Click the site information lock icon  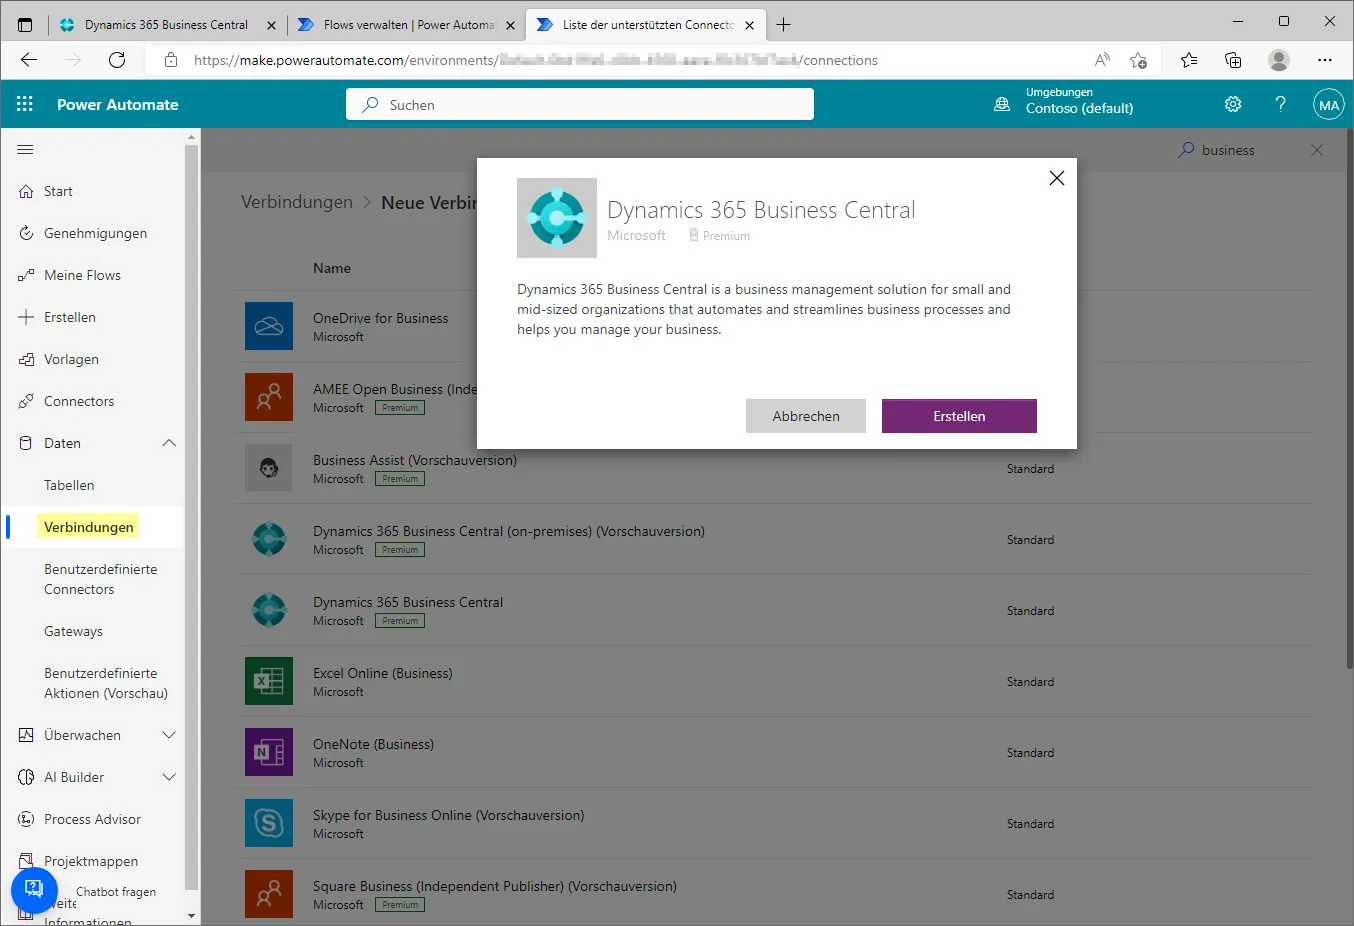pos(171,60)
